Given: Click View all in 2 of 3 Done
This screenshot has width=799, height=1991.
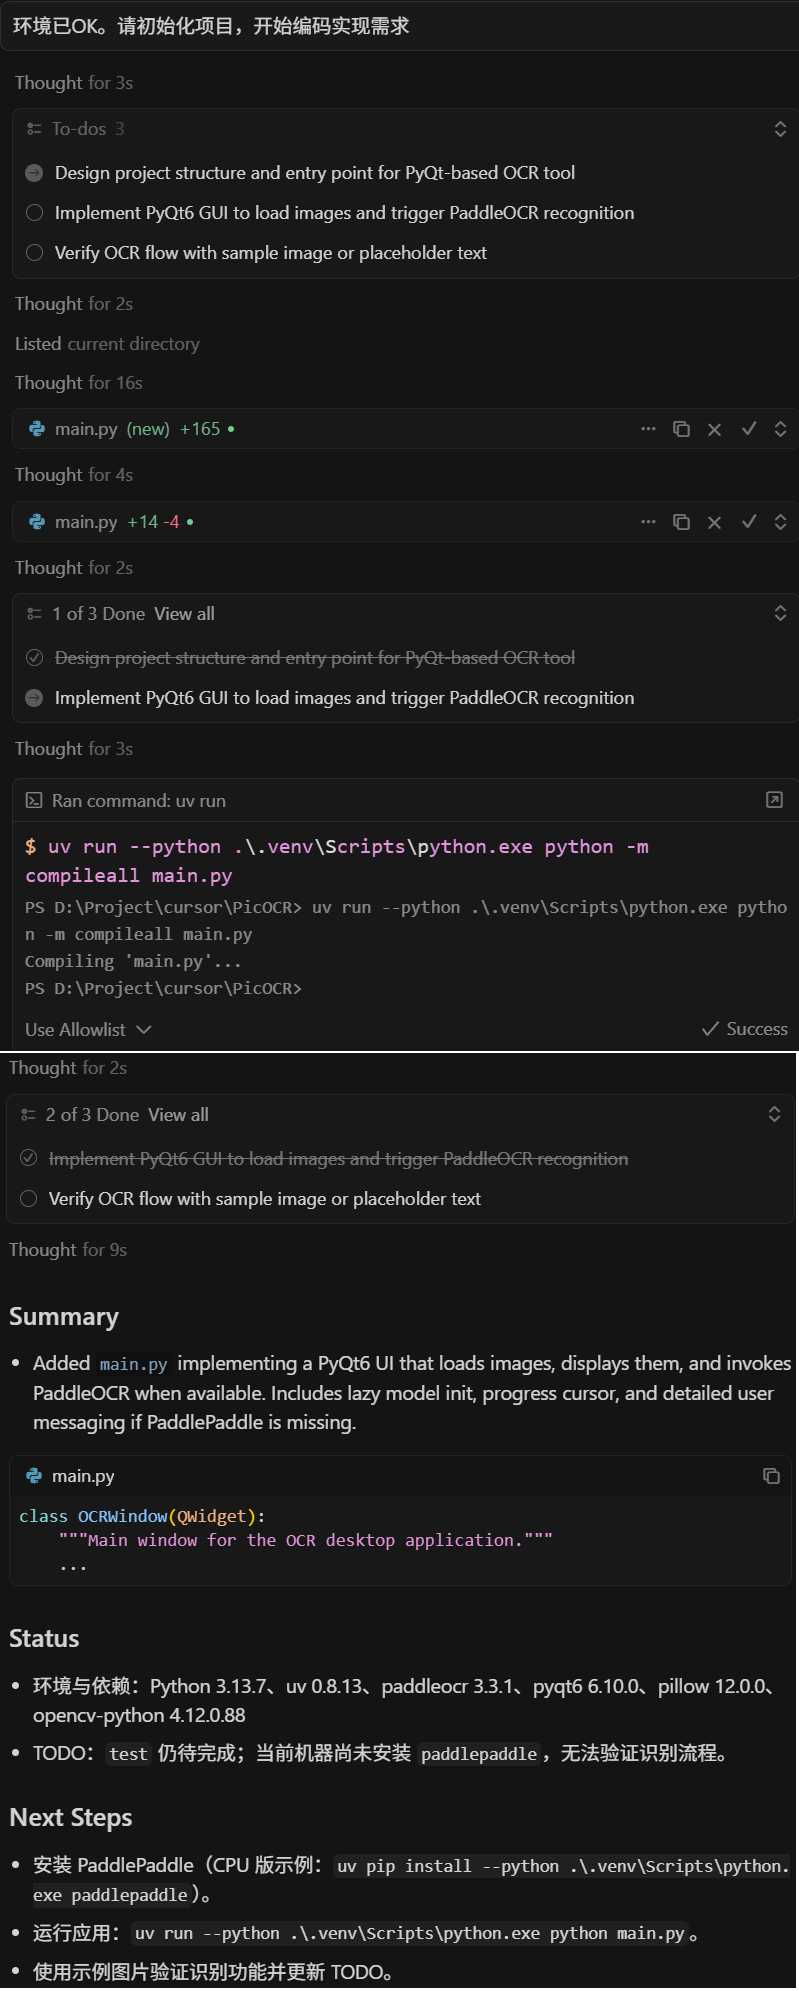Looking at the screenshot, I should point(178,1115).
